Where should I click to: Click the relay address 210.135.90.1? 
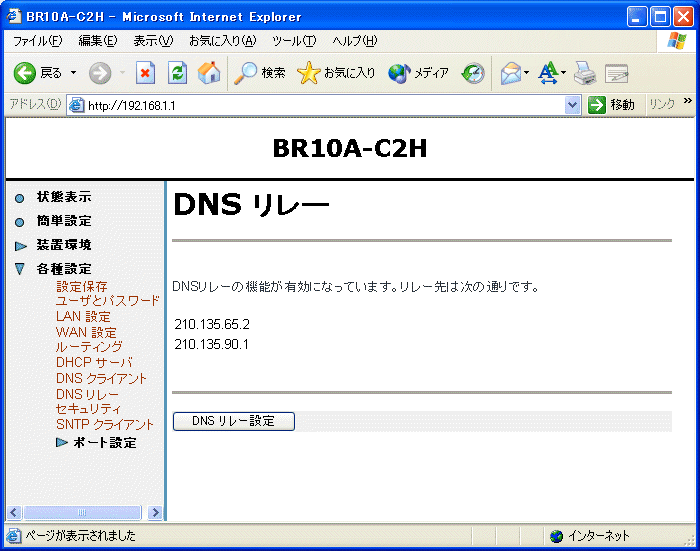pos(212,344)
